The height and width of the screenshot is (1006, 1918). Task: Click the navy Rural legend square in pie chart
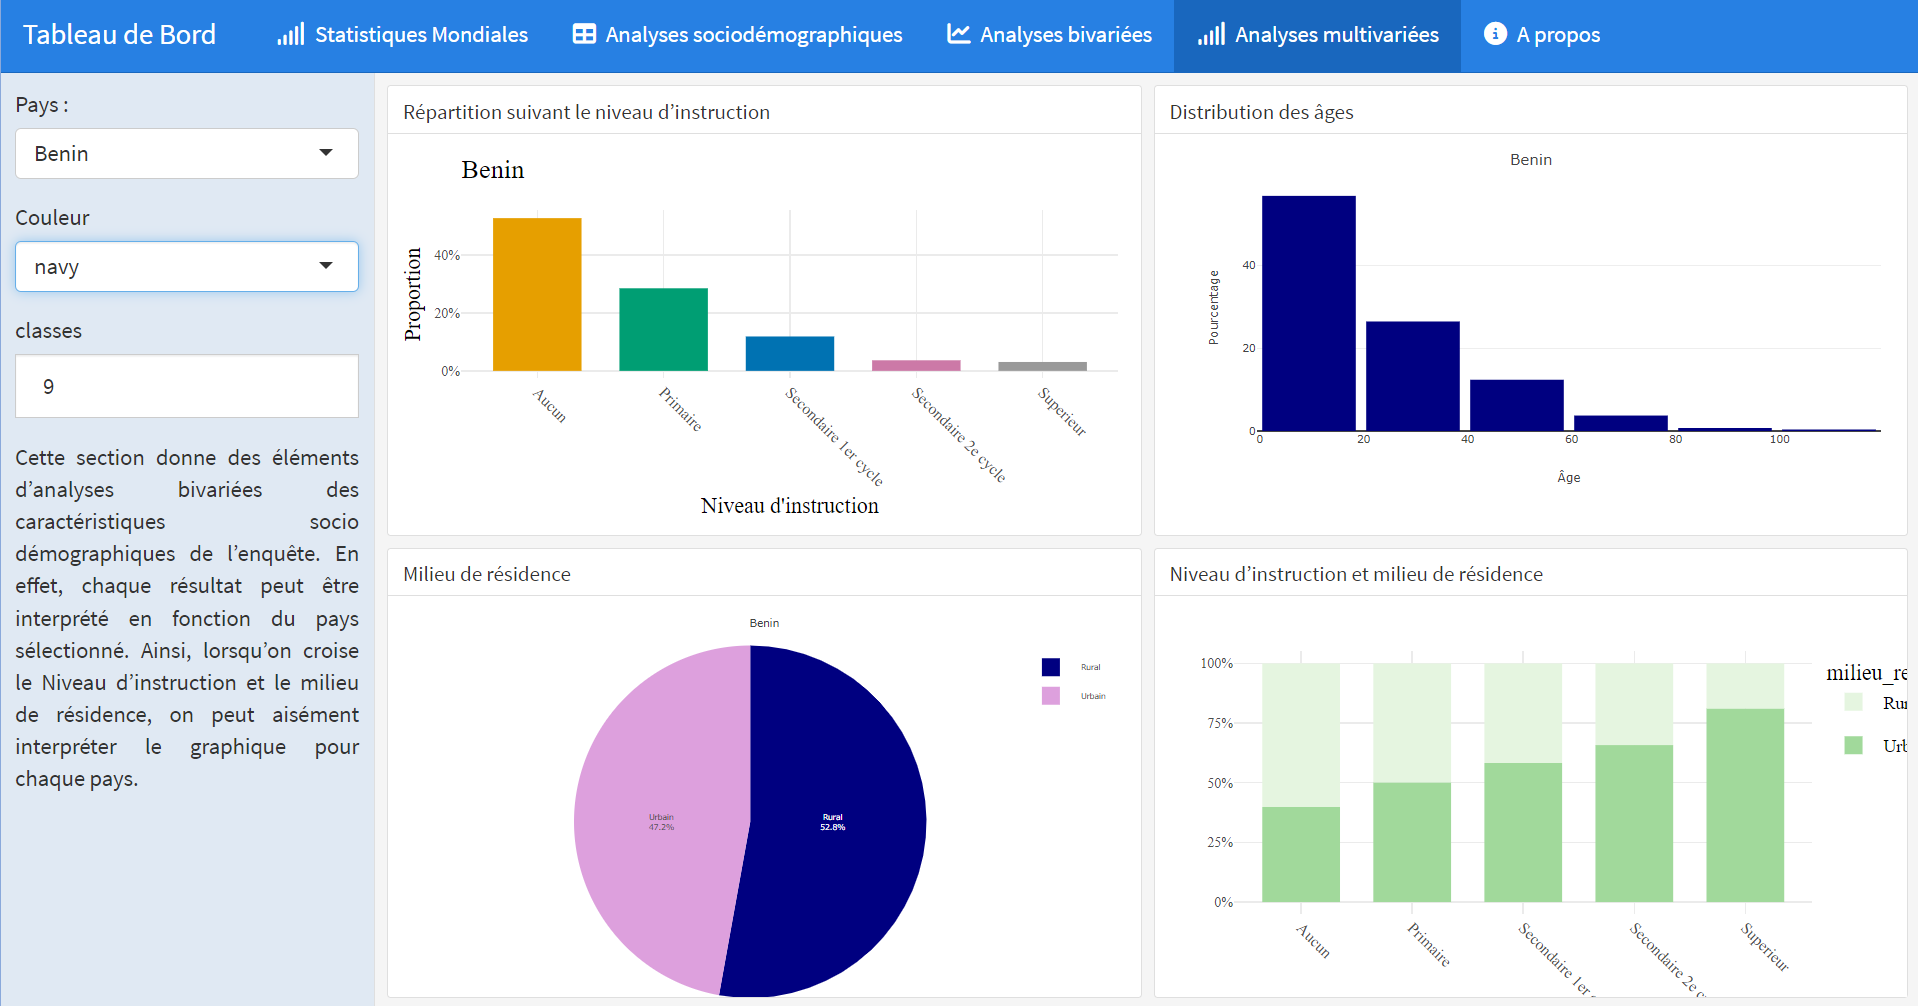(1050, 667)
